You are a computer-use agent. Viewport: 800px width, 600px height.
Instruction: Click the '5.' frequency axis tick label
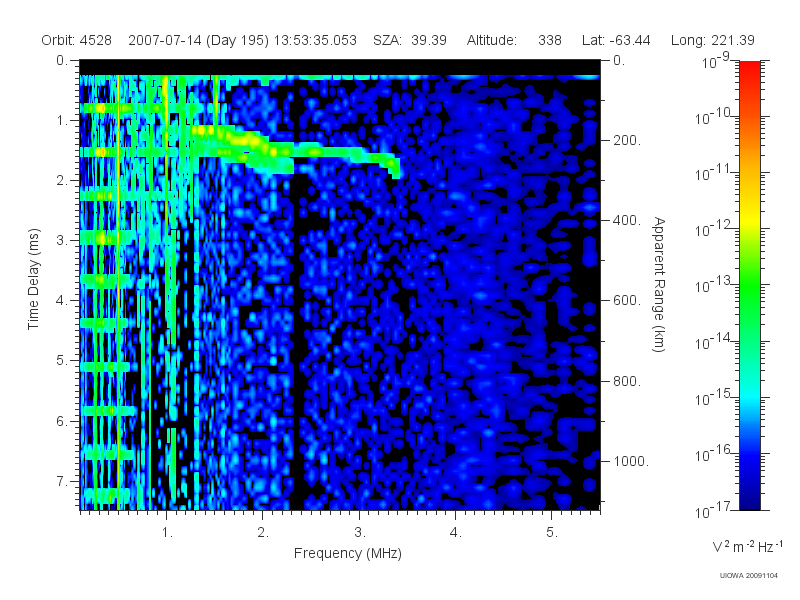[x=552, y=533]
